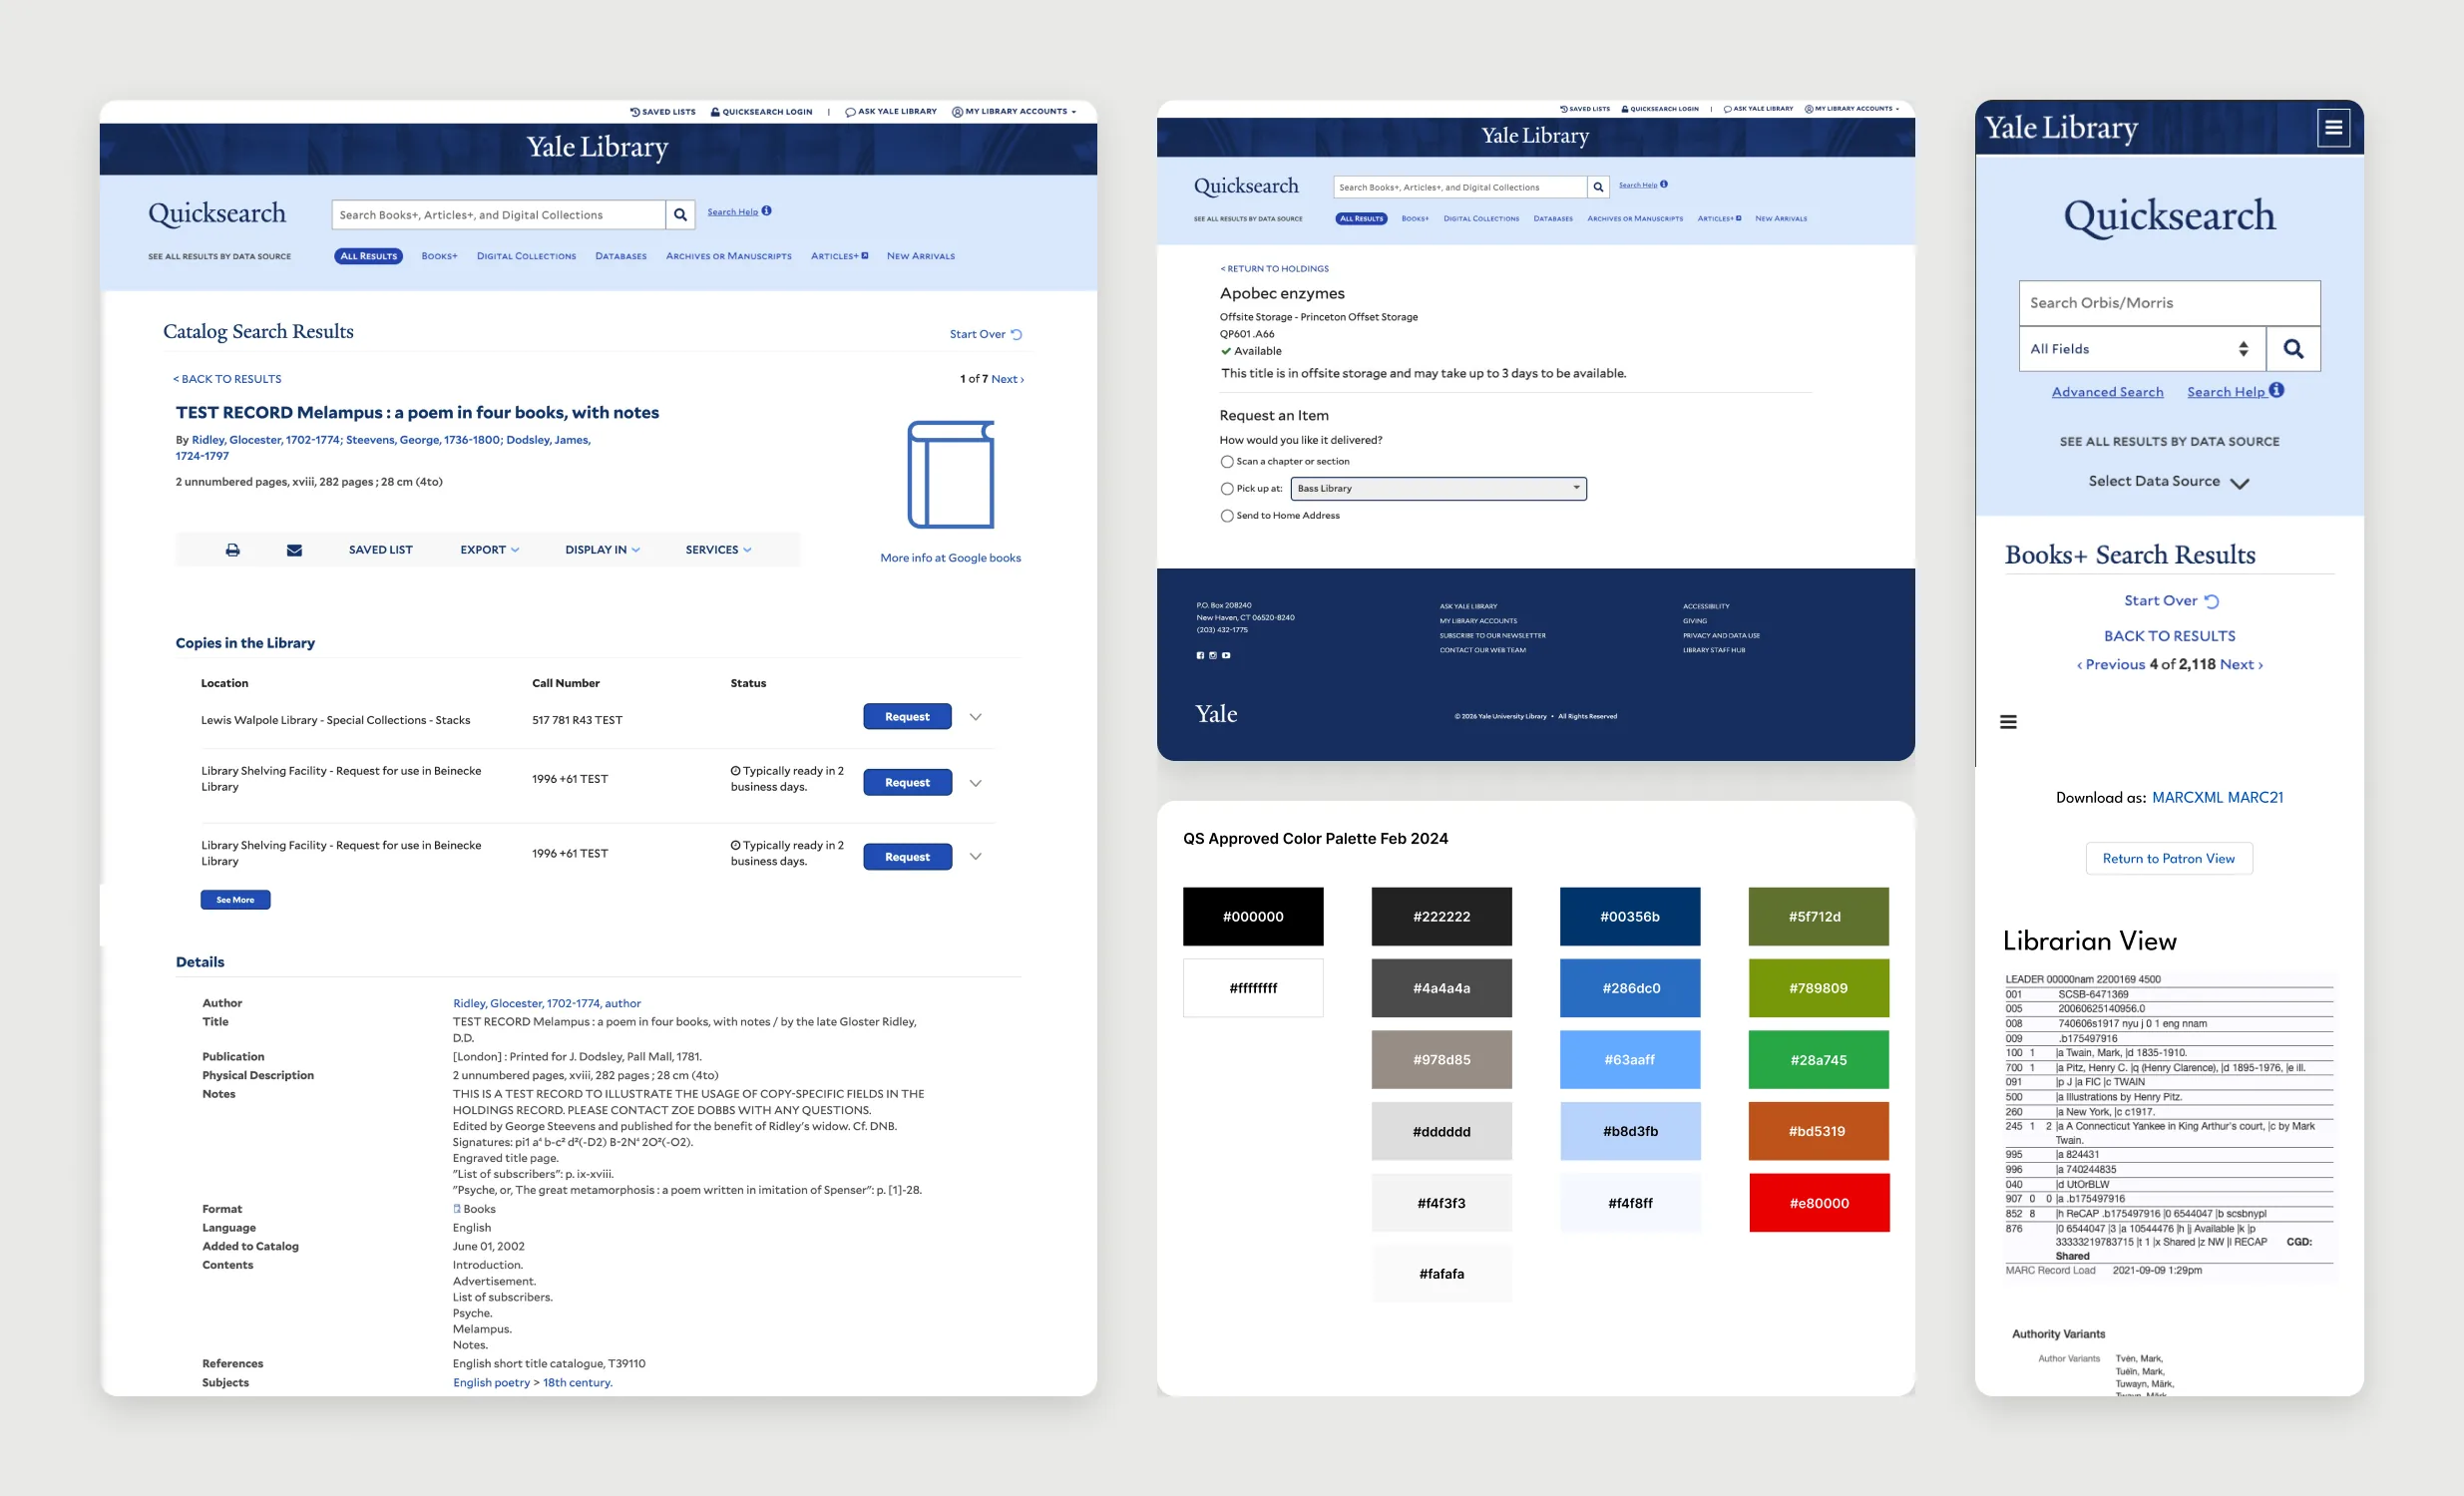Image resolution: width=2464 pixels, height=1496 pixels.
Task: Click the See More button
Action: 235,900
